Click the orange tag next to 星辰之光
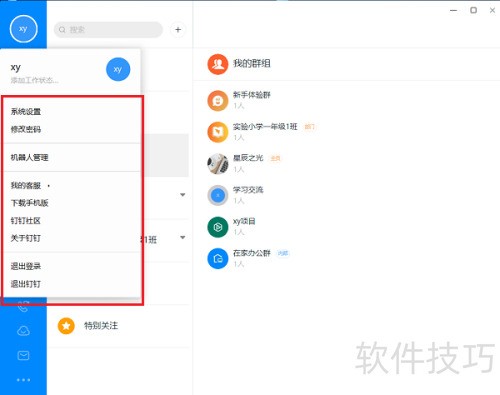The image size is (500, 395). tap(275, 158)
